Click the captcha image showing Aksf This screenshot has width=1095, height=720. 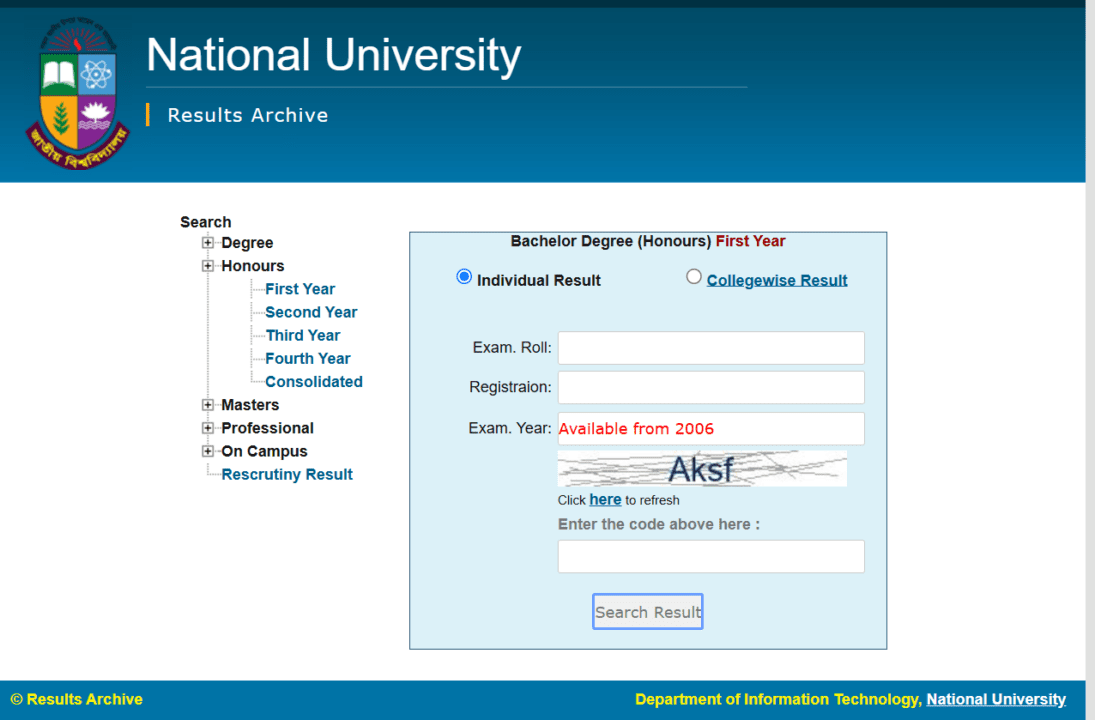pos(701,467)
